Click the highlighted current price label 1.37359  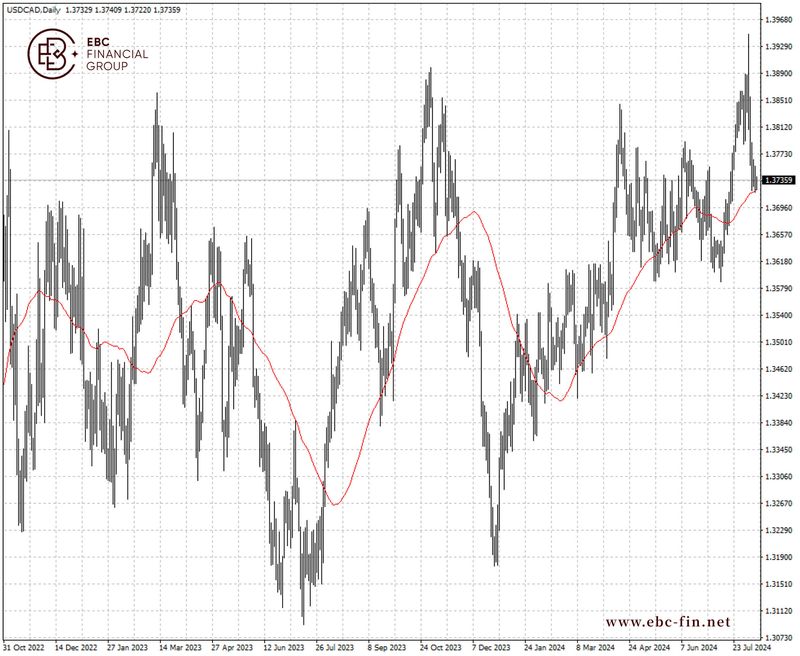(x=778, y=181)
